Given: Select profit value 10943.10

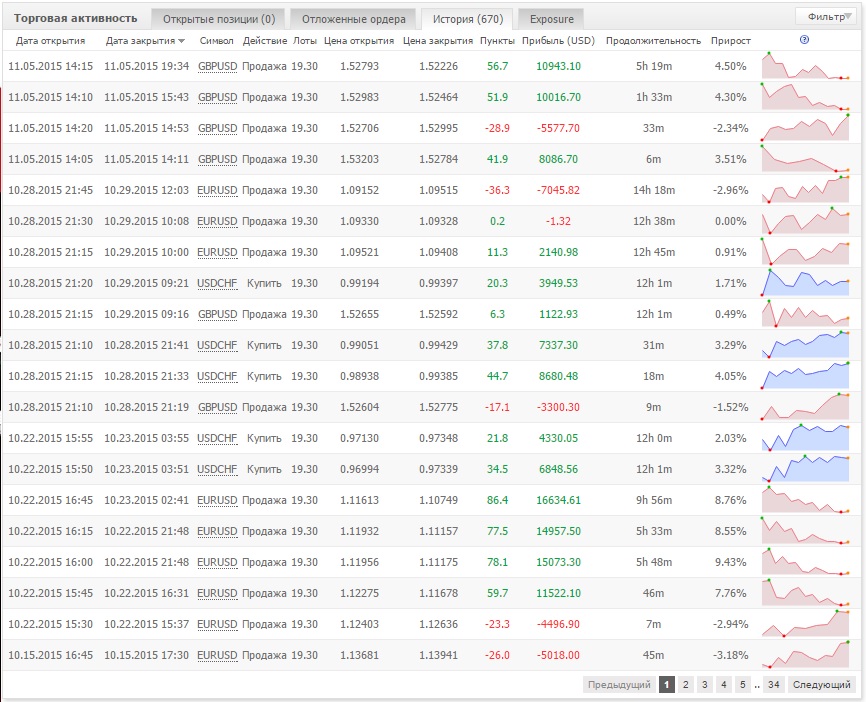Looking at the screenshot, I should [x=558, y=66].
